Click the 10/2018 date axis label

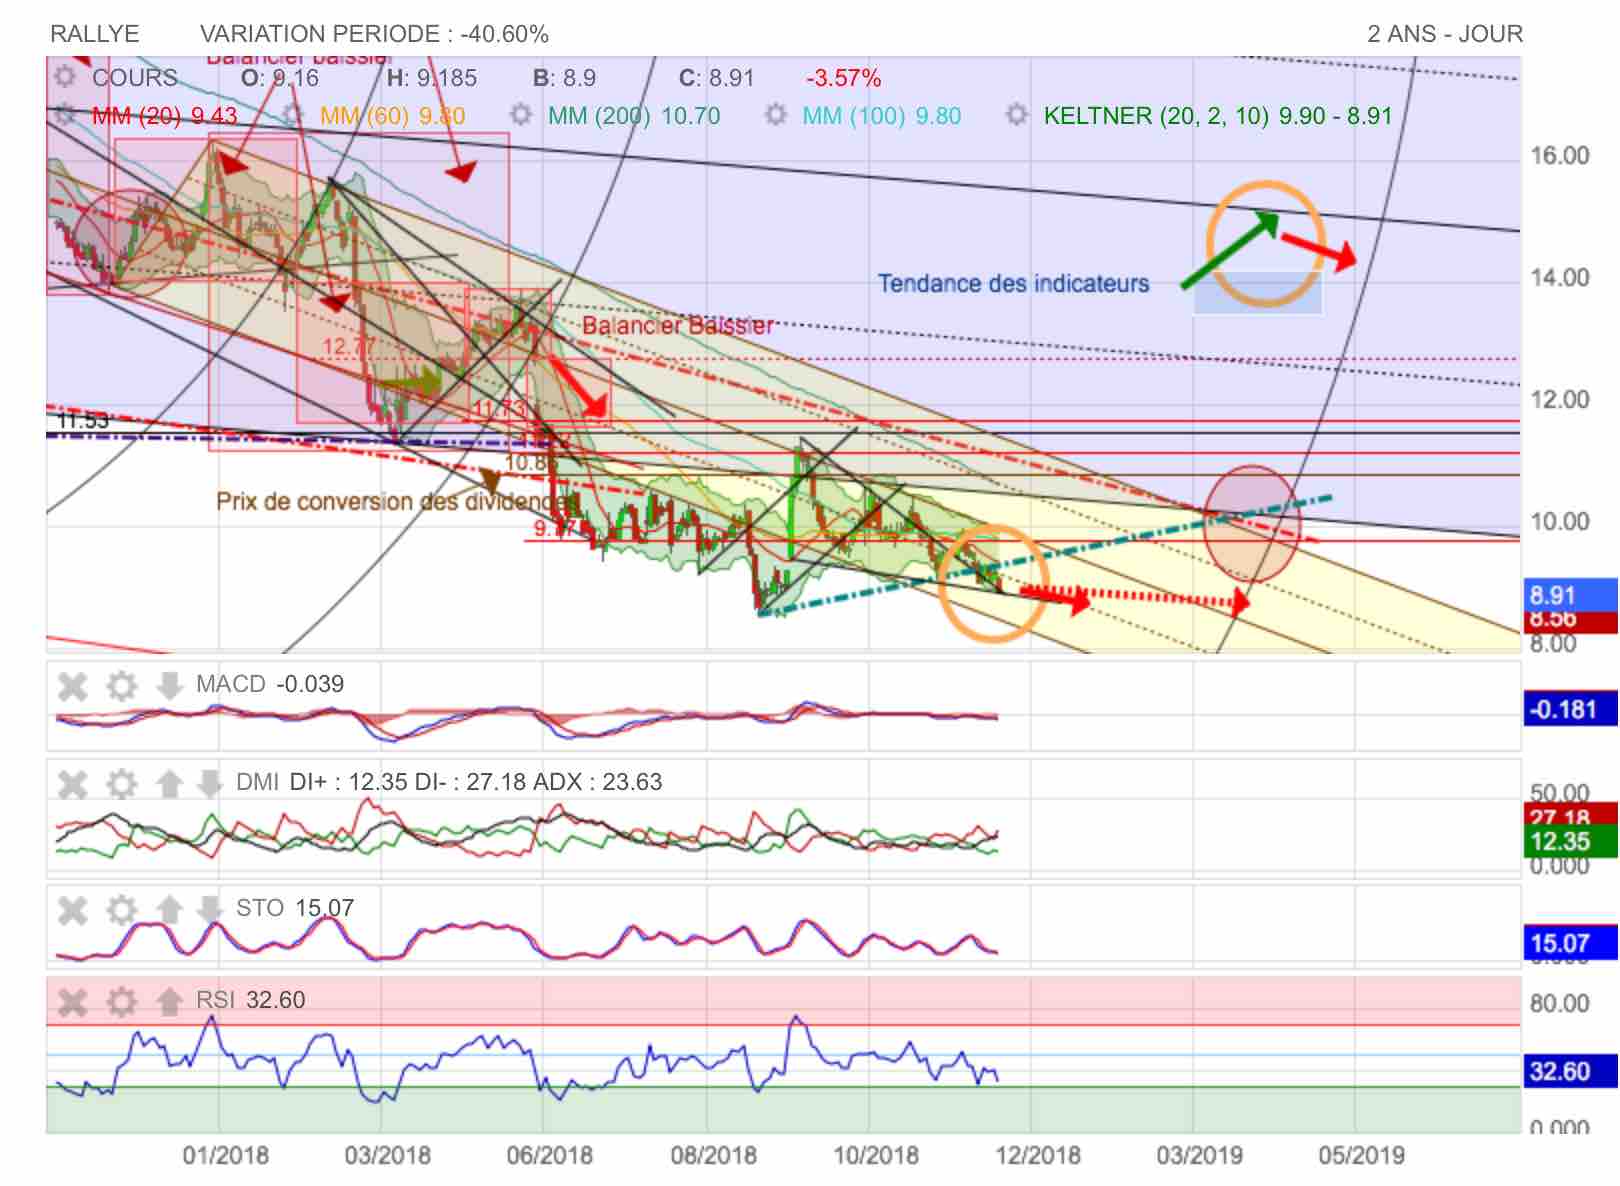point(876,1155)
